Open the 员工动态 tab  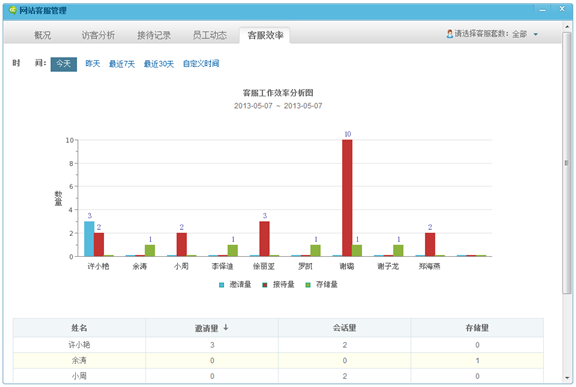tap(210, 35)
